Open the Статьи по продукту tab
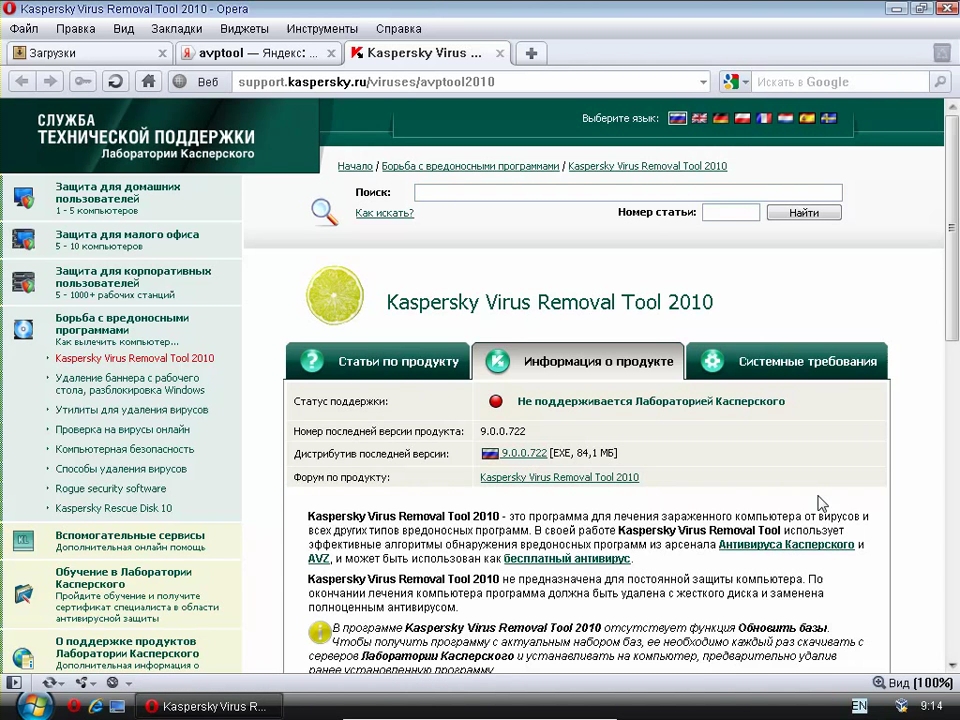Screen dimensions: 960x720 point(380,362)
